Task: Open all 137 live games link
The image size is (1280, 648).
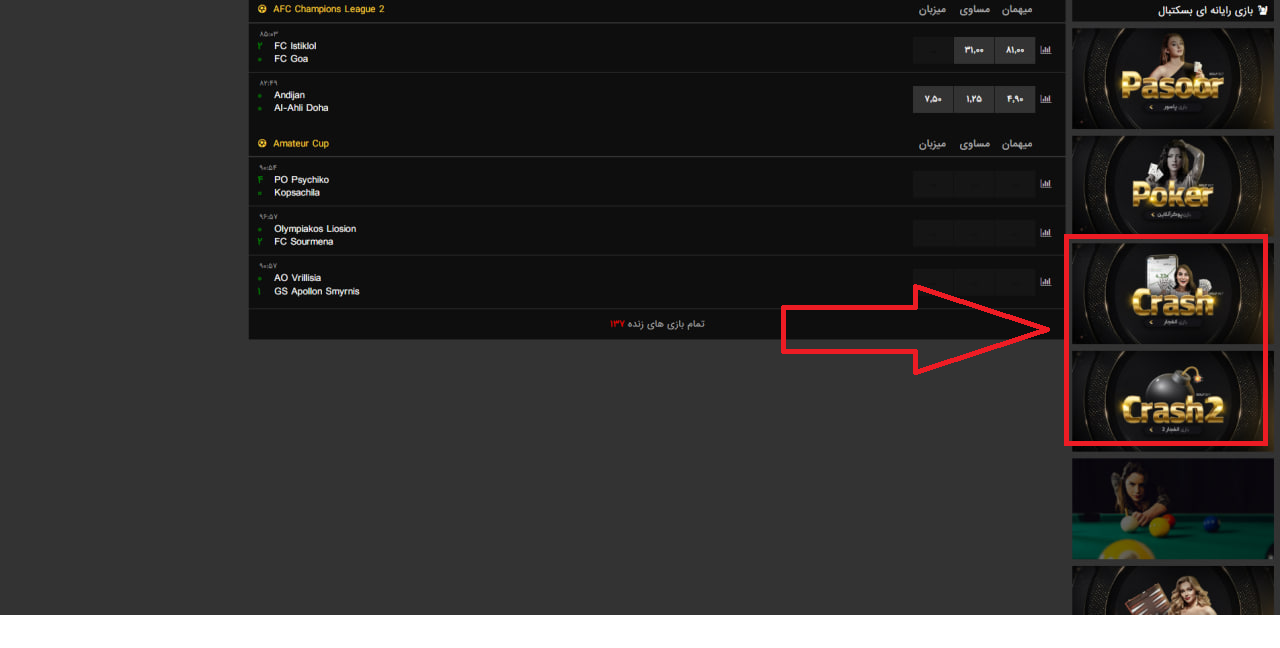Action: [657, 324]
